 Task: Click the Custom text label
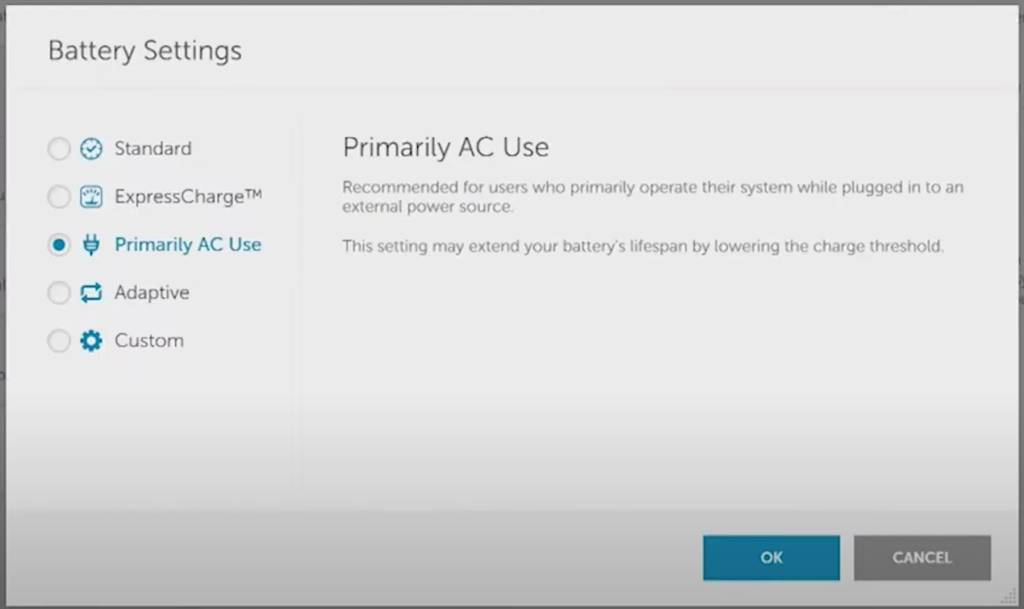click(x=149, y=341)
